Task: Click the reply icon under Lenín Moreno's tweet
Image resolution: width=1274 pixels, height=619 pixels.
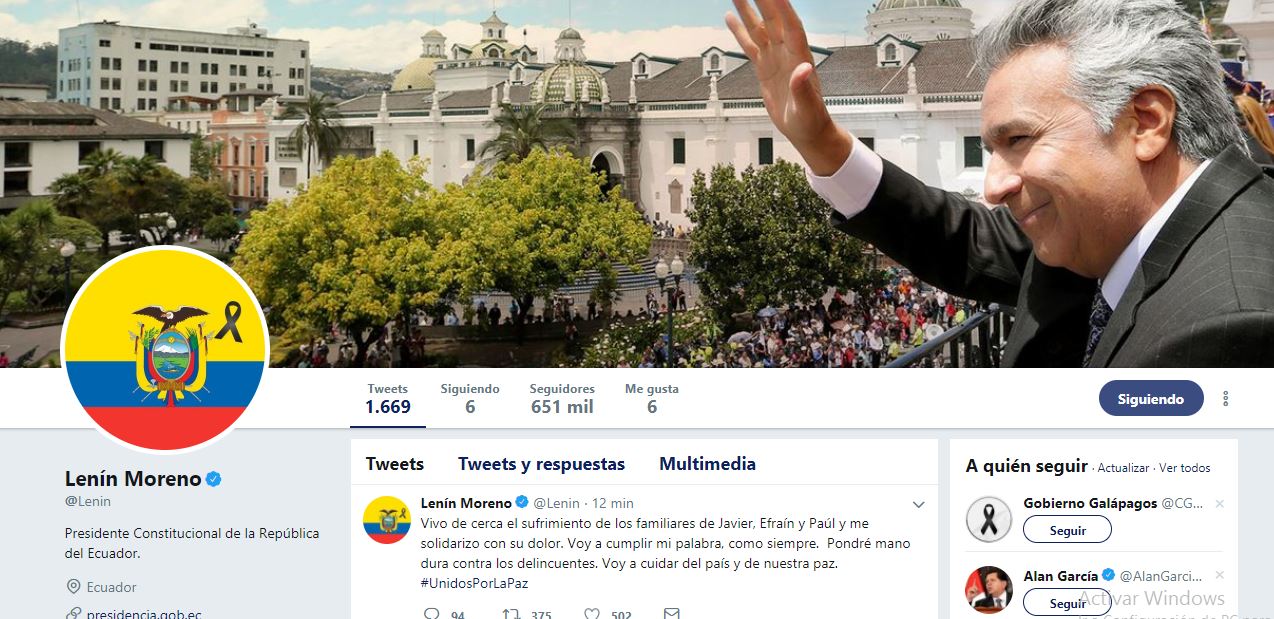Action: 432,613
